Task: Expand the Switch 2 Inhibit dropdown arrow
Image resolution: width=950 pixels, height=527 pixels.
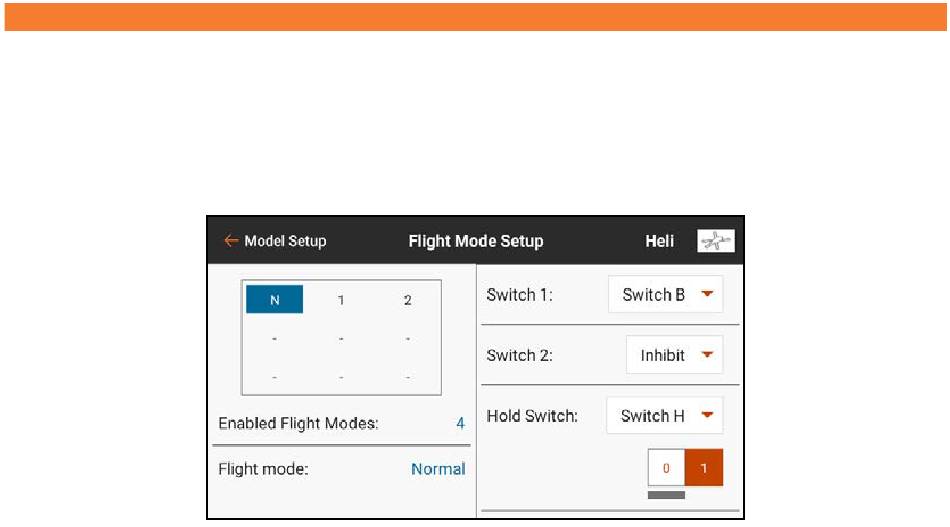Action: 707,354
